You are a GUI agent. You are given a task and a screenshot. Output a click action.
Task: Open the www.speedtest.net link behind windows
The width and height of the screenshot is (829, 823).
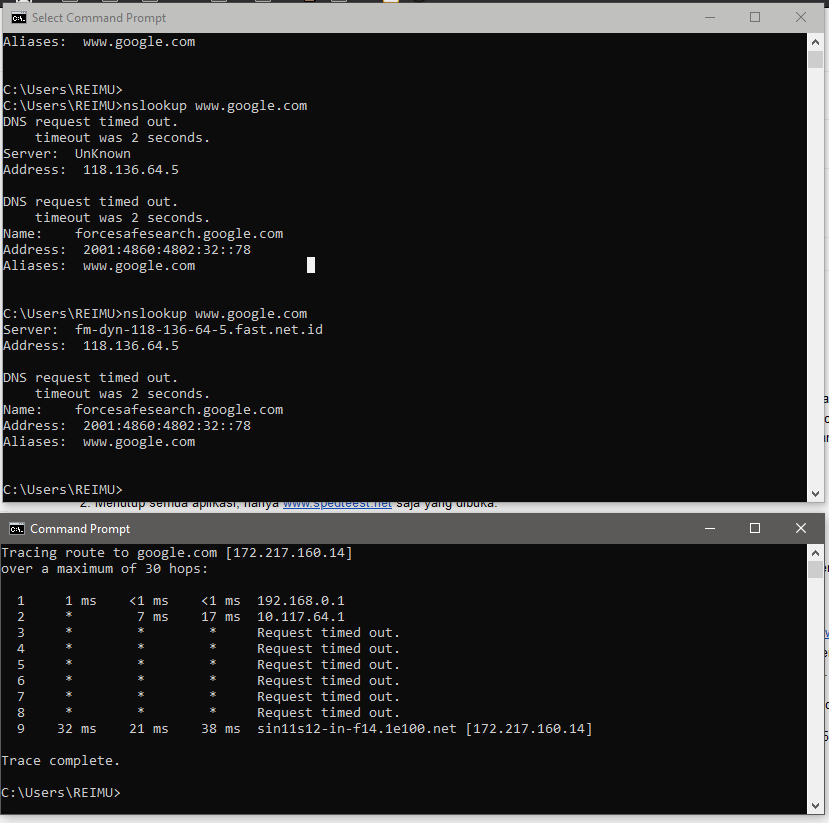point(337,504)
